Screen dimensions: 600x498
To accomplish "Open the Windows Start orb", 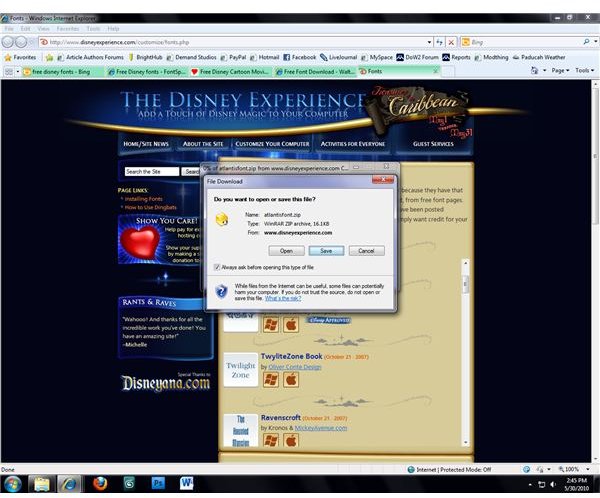I will (x=13, y=484).
